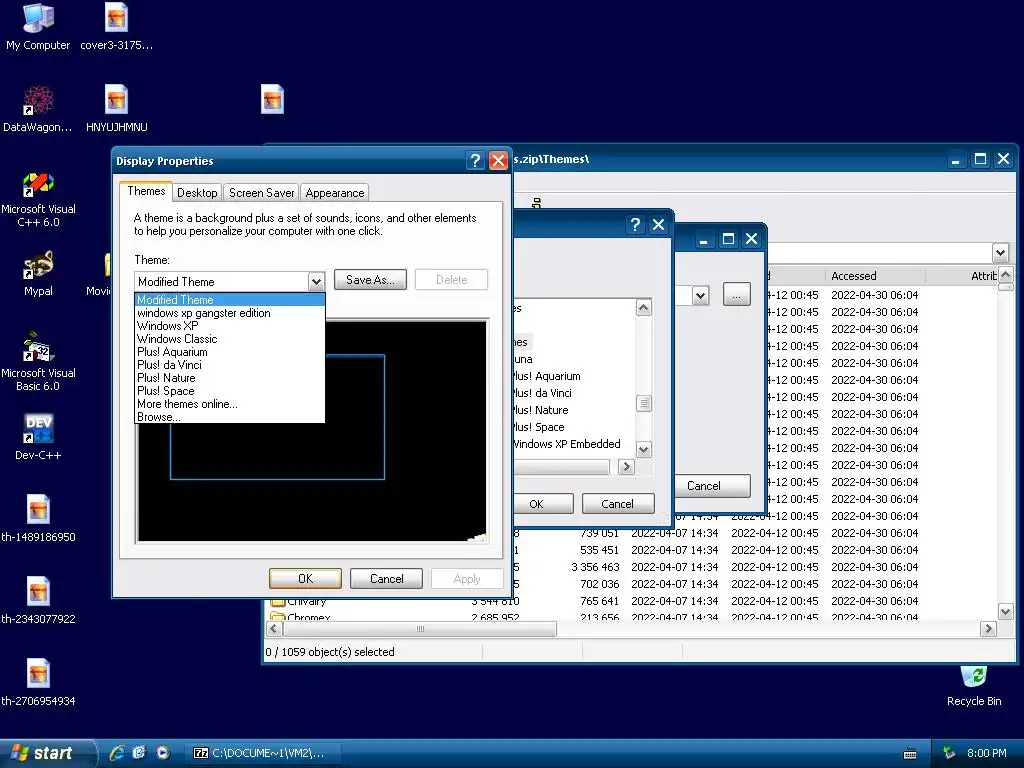Select Windows Classic theme option
Viewport: 1024px width, 768px height.
(x=229, y=339)
